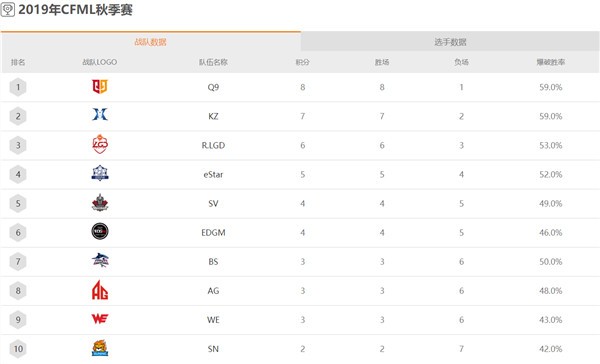Viewport: 600px width, 364px height.
Task: Click the KZ team logo
Action: tap(100, 114)
